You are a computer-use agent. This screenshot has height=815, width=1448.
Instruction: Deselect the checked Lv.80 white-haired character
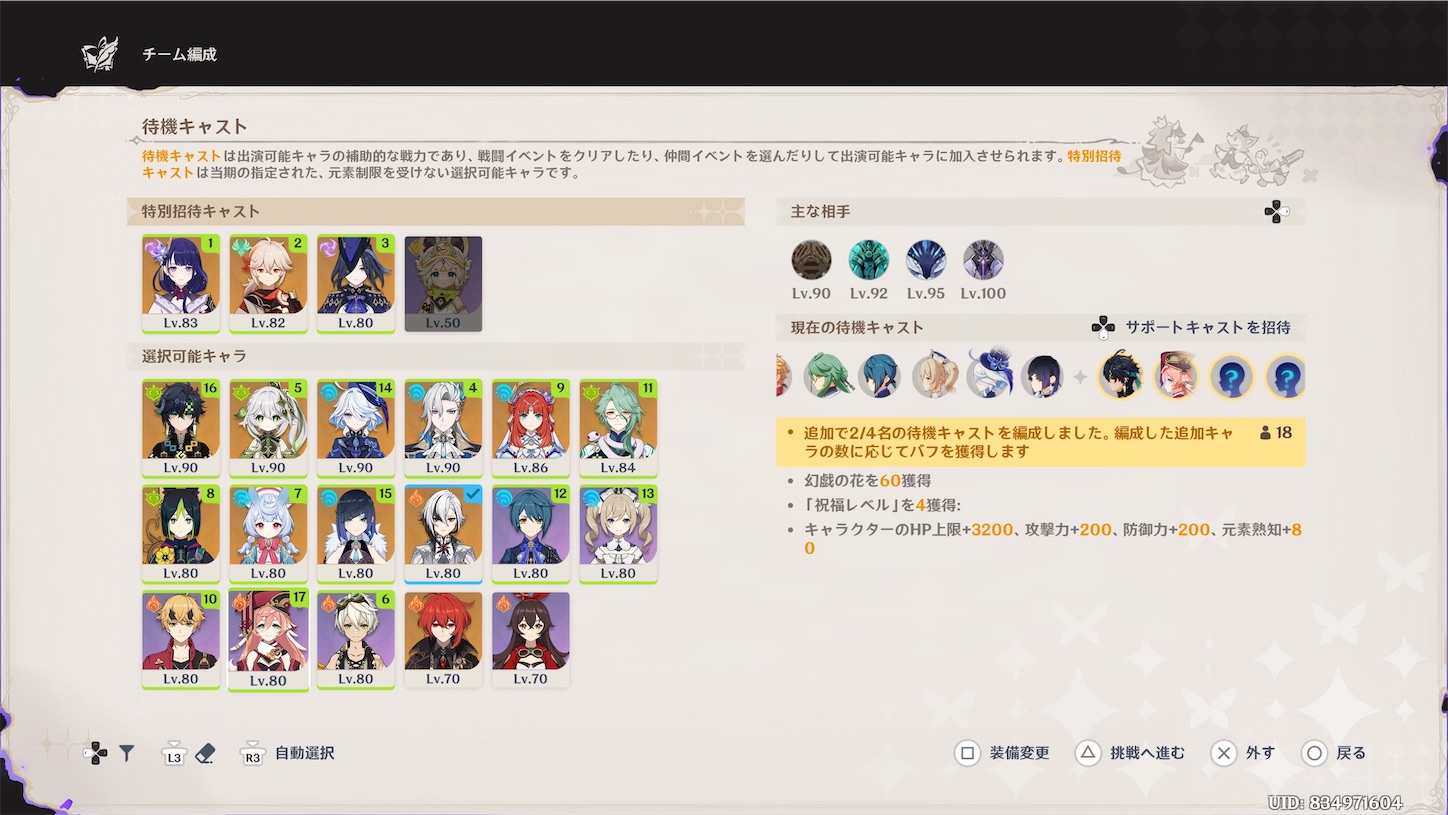point(443,533)
